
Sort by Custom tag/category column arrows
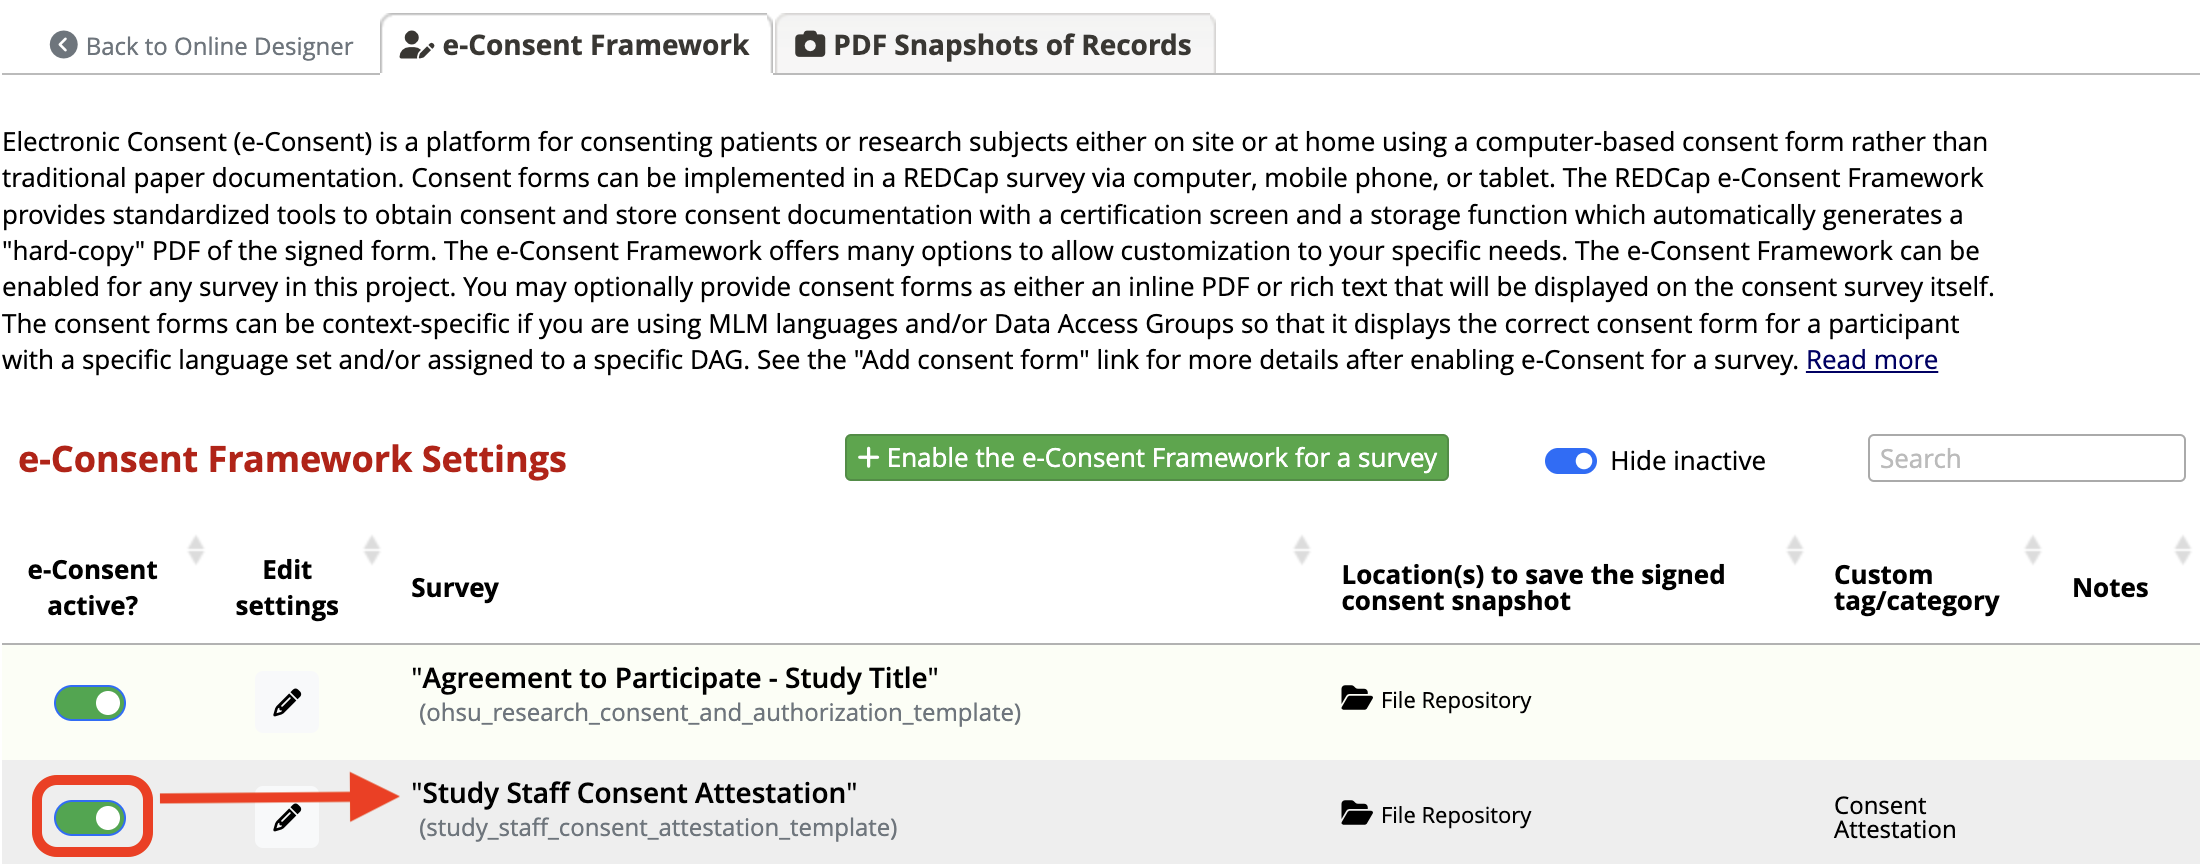point(2033,549)
